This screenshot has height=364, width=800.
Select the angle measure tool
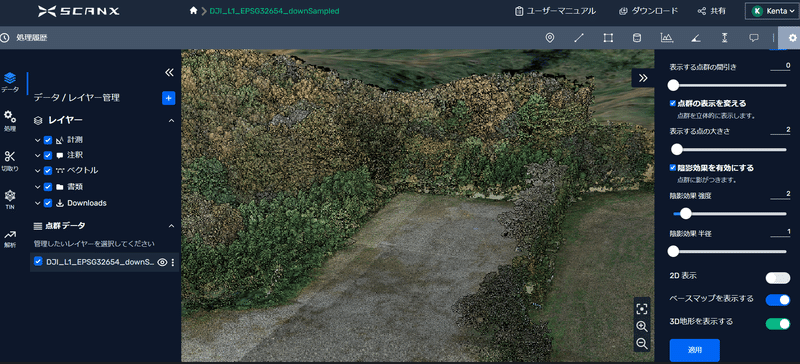tap(695, 38)
